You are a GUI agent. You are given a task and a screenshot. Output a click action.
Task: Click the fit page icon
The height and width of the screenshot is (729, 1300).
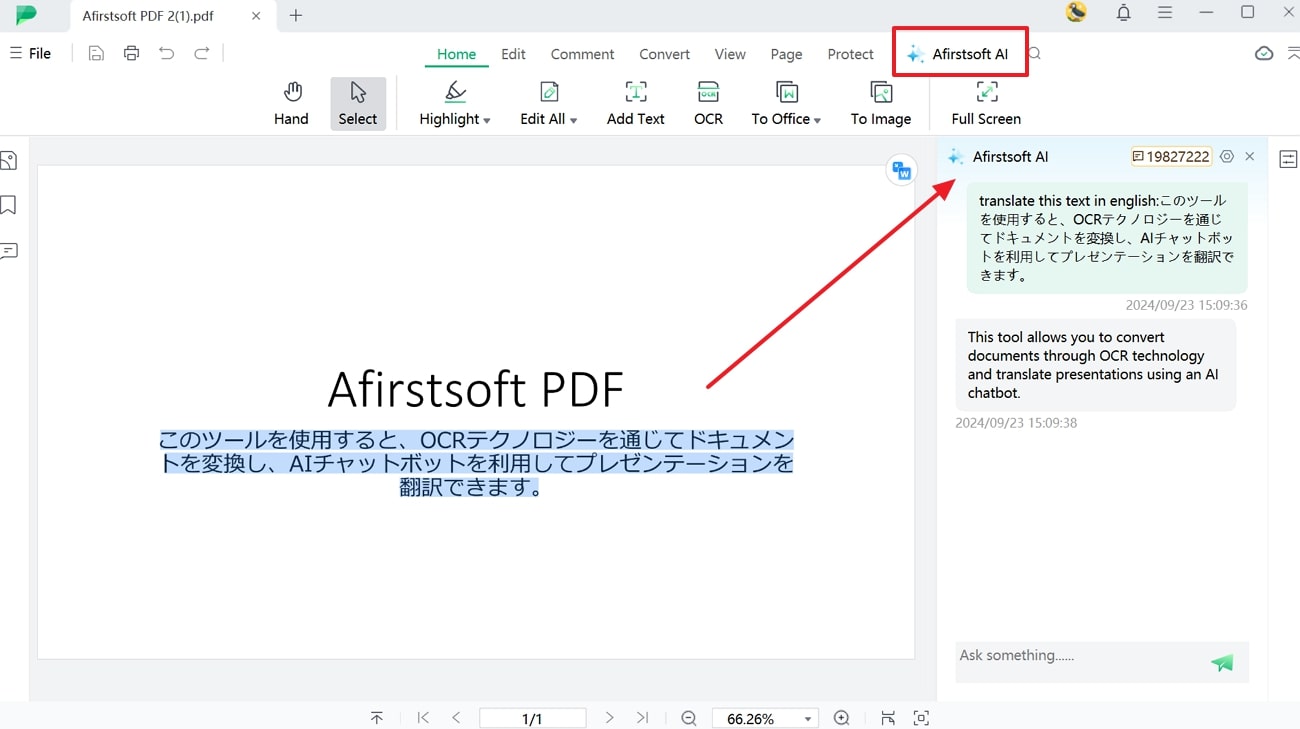pos(921,718)
